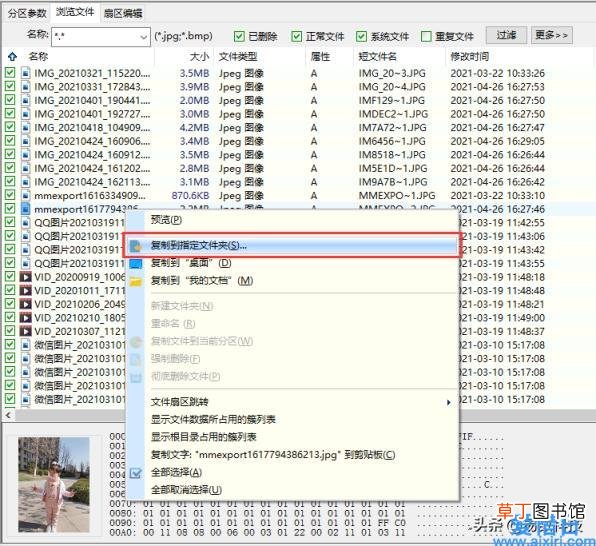596x546 pixels.
Task: Click video icon of VID_20210210_1805
Action: [25, 318]
